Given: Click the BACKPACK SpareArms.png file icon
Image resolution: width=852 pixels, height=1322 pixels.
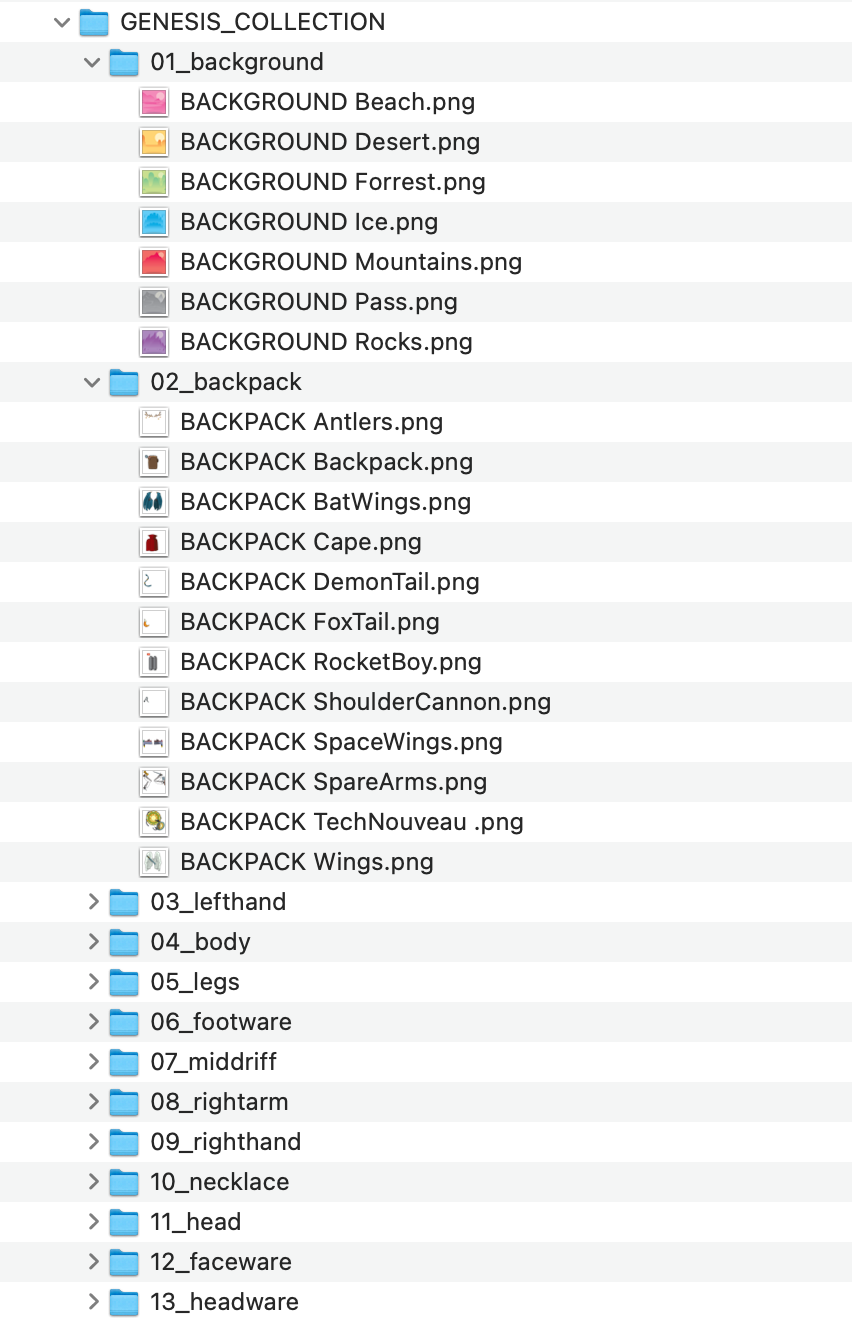Looking at the screenshot, I should point(153,782).
